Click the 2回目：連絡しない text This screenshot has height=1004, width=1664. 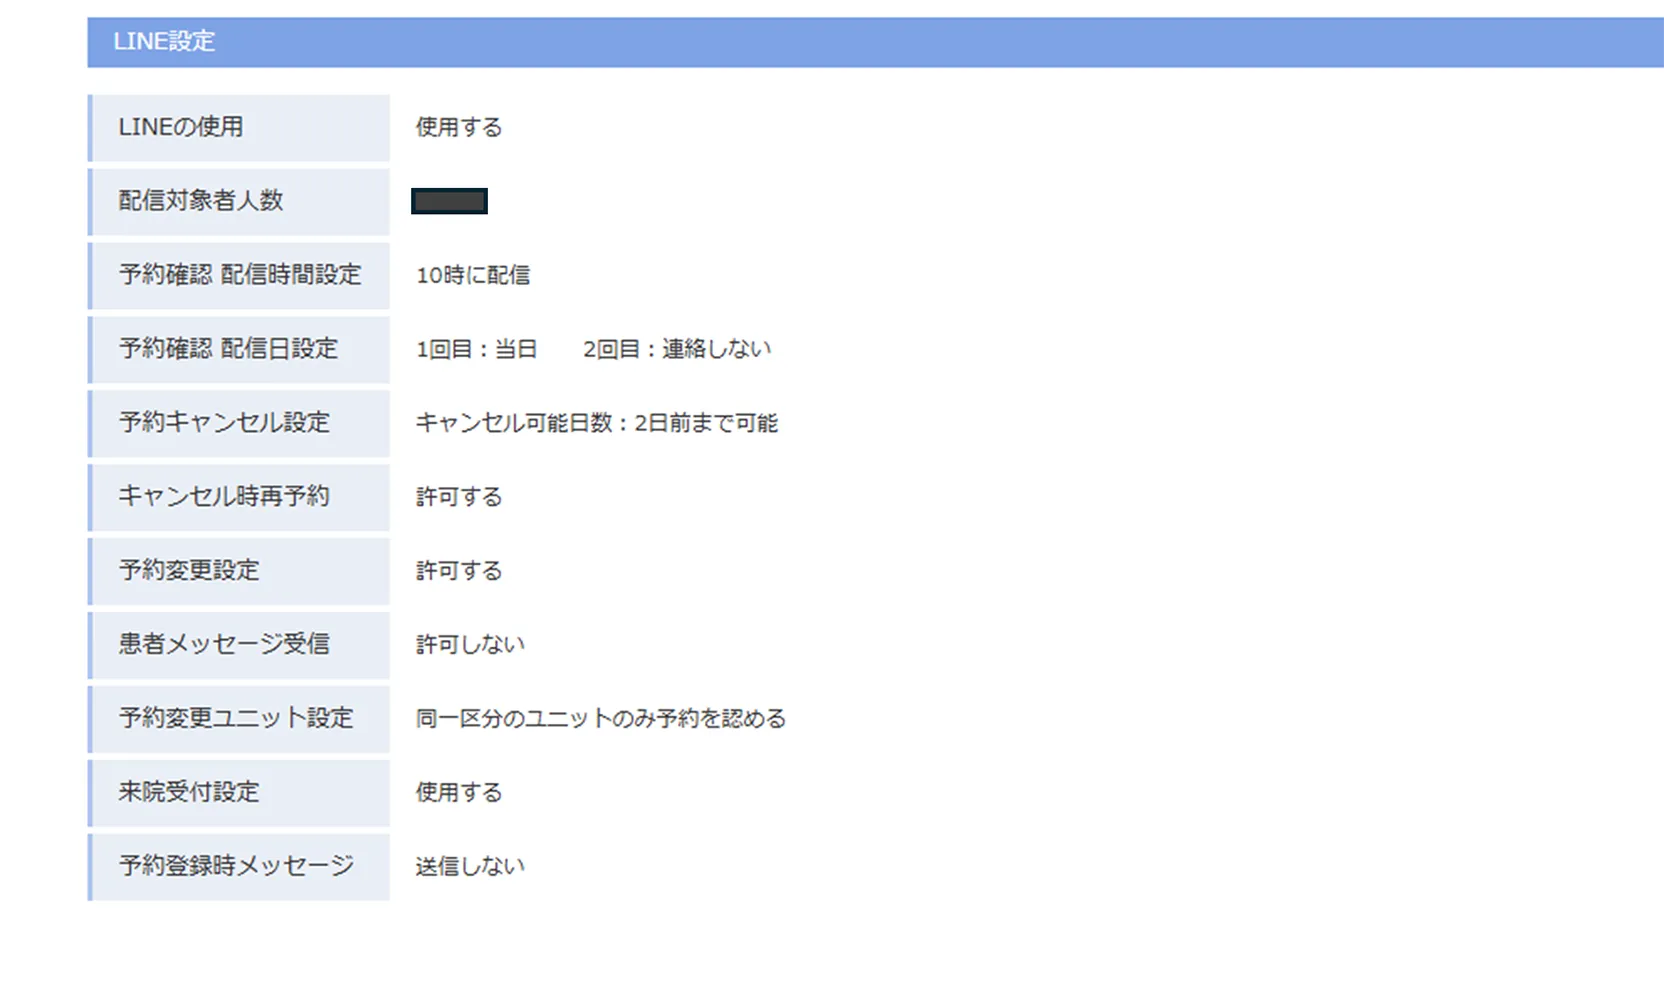[x=677, y=349]
